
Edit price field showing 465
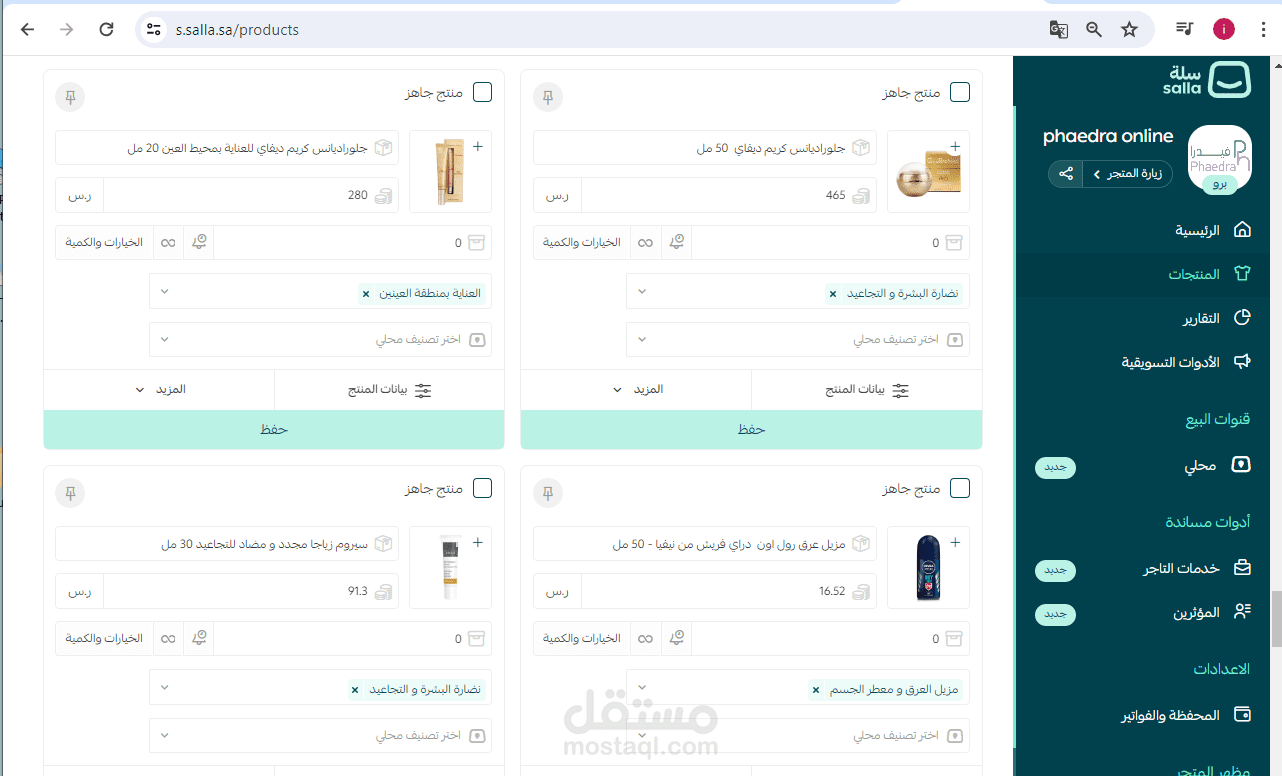pos(729,195)
